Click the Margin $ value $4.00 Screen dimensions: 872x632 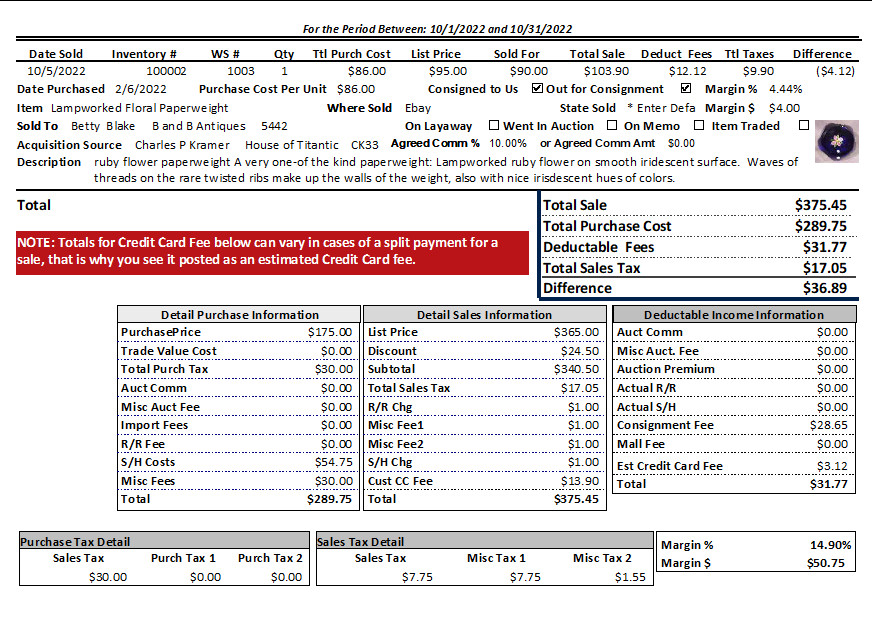[x=784, y=108]
